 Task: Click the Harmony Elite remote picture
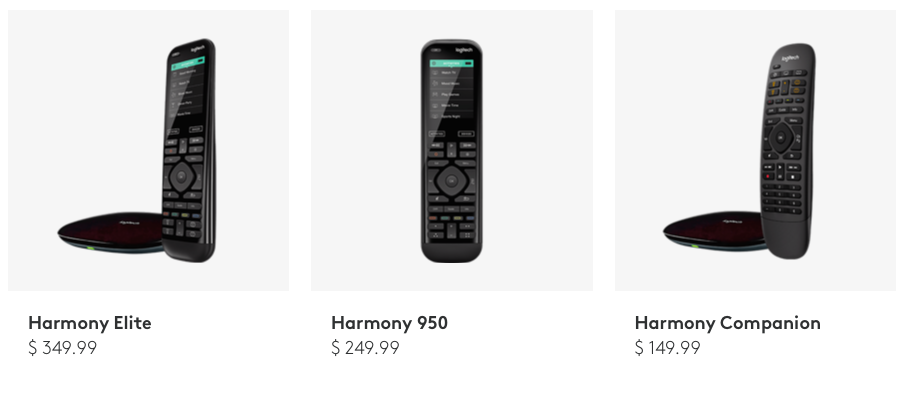[189, 150]
